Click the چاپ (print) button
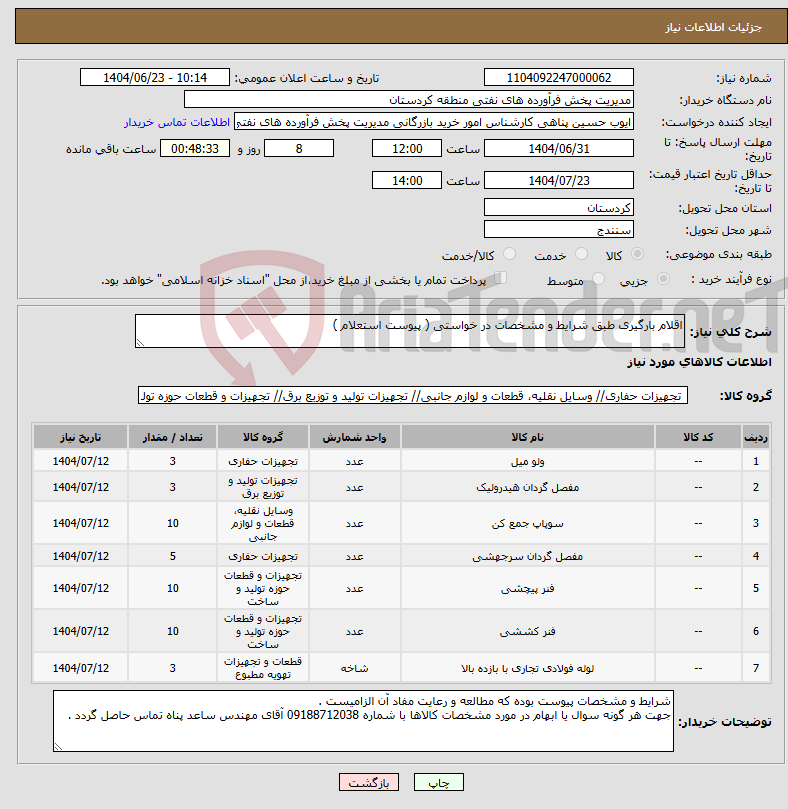788x809 pixels. point(439,782)
